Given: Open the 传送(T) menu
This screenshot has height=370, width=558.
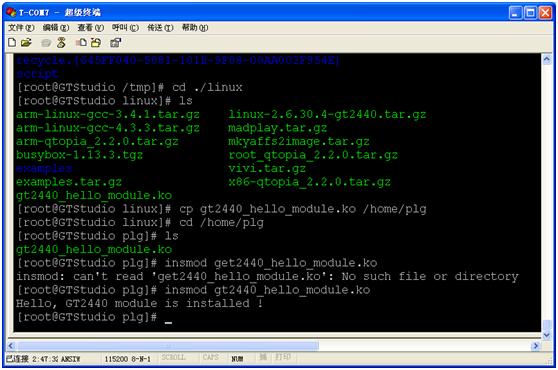Looking at the screenshot, I should (160, 28).
